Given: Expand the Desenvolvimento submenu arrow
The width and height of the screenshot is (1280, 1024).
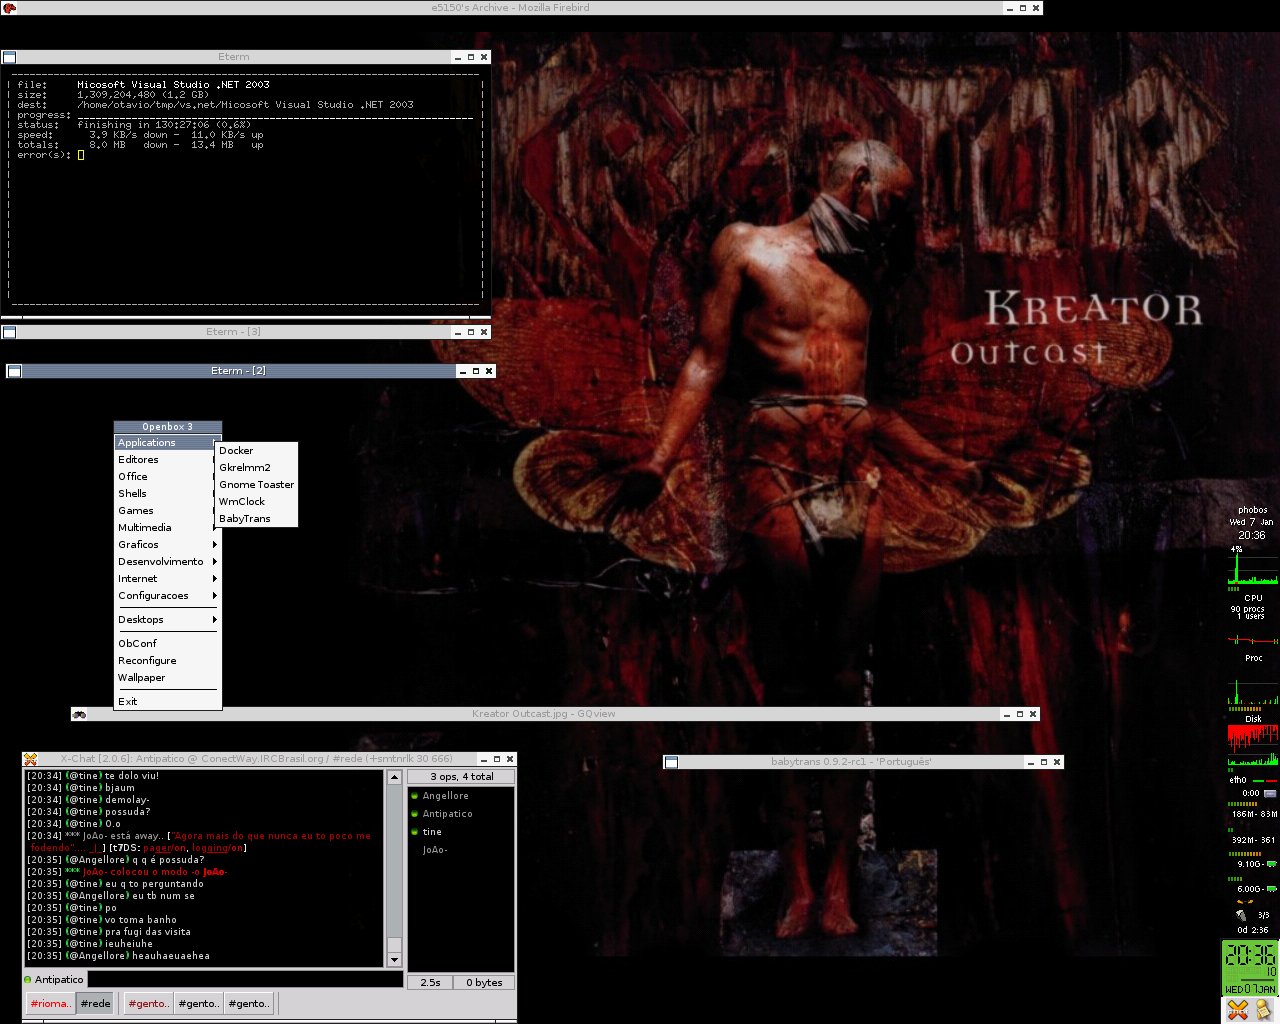Looking at the screenshot, I should tap(215, 562).
